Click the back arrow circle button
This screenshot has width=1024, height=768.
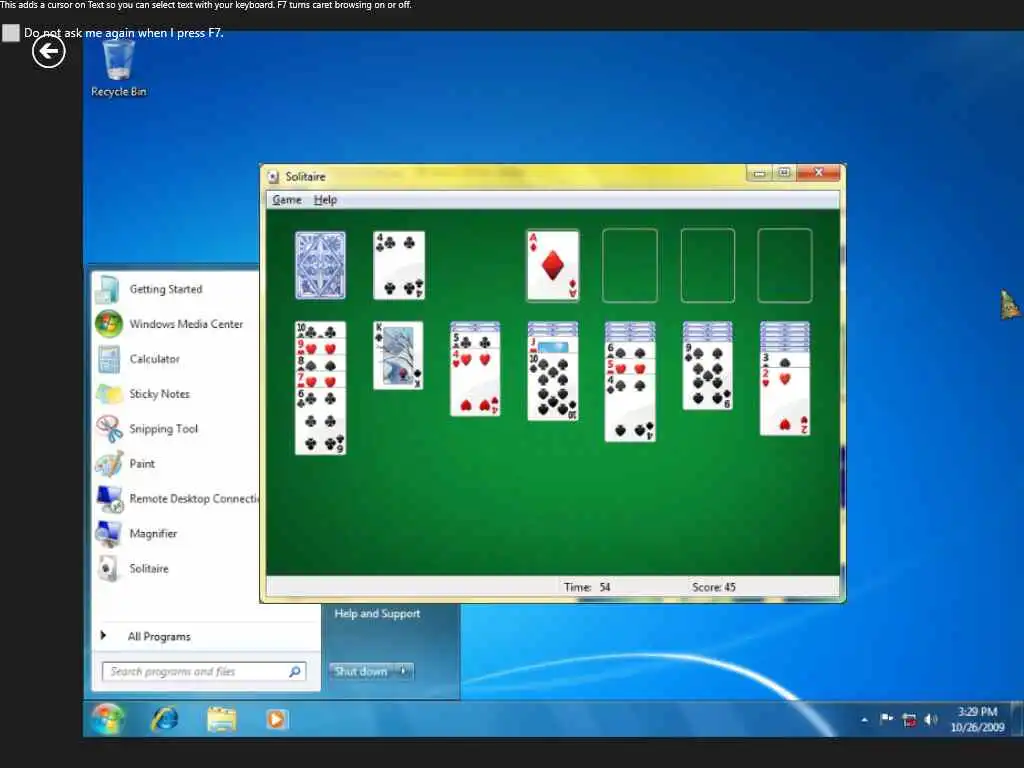(49, 51)
